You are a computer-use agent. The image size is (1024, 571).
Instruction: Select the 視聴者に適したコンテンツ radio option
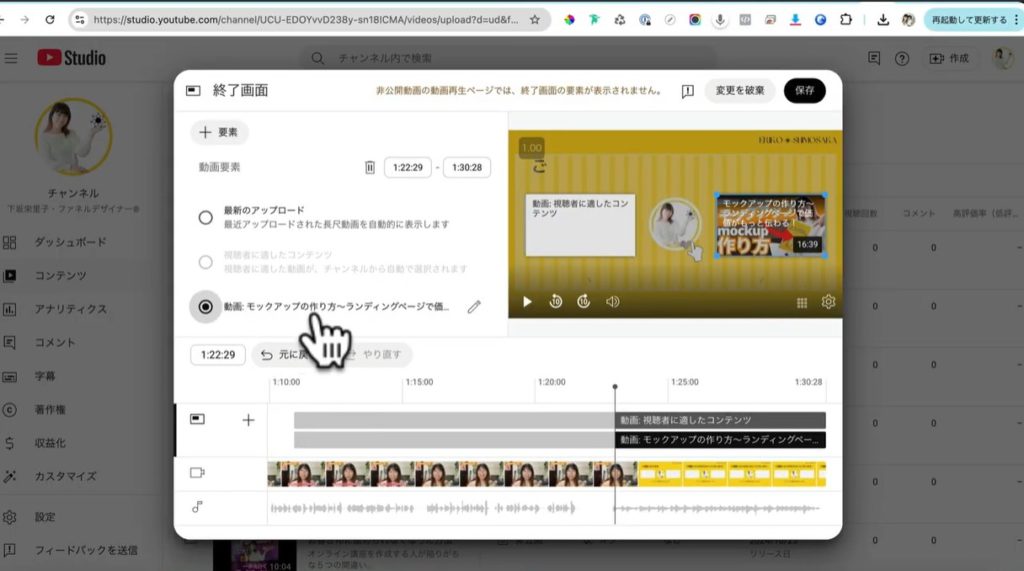(205, 262)
